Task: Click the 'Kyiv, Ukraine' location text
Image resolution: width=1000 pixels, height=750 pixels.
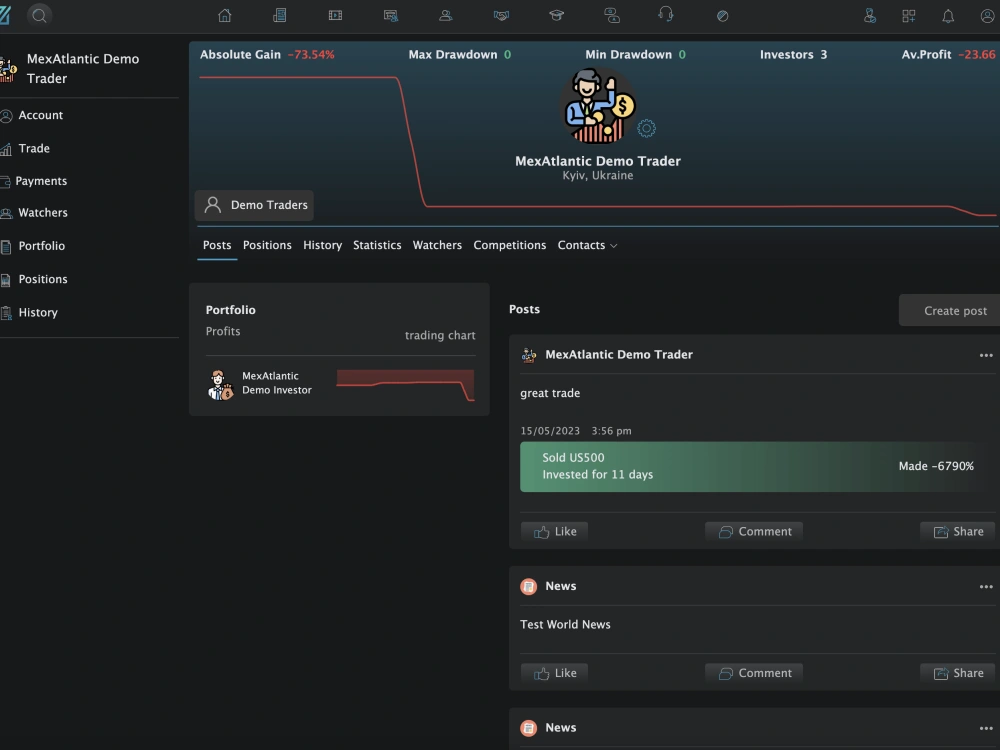Action: (x=598, y=175)
